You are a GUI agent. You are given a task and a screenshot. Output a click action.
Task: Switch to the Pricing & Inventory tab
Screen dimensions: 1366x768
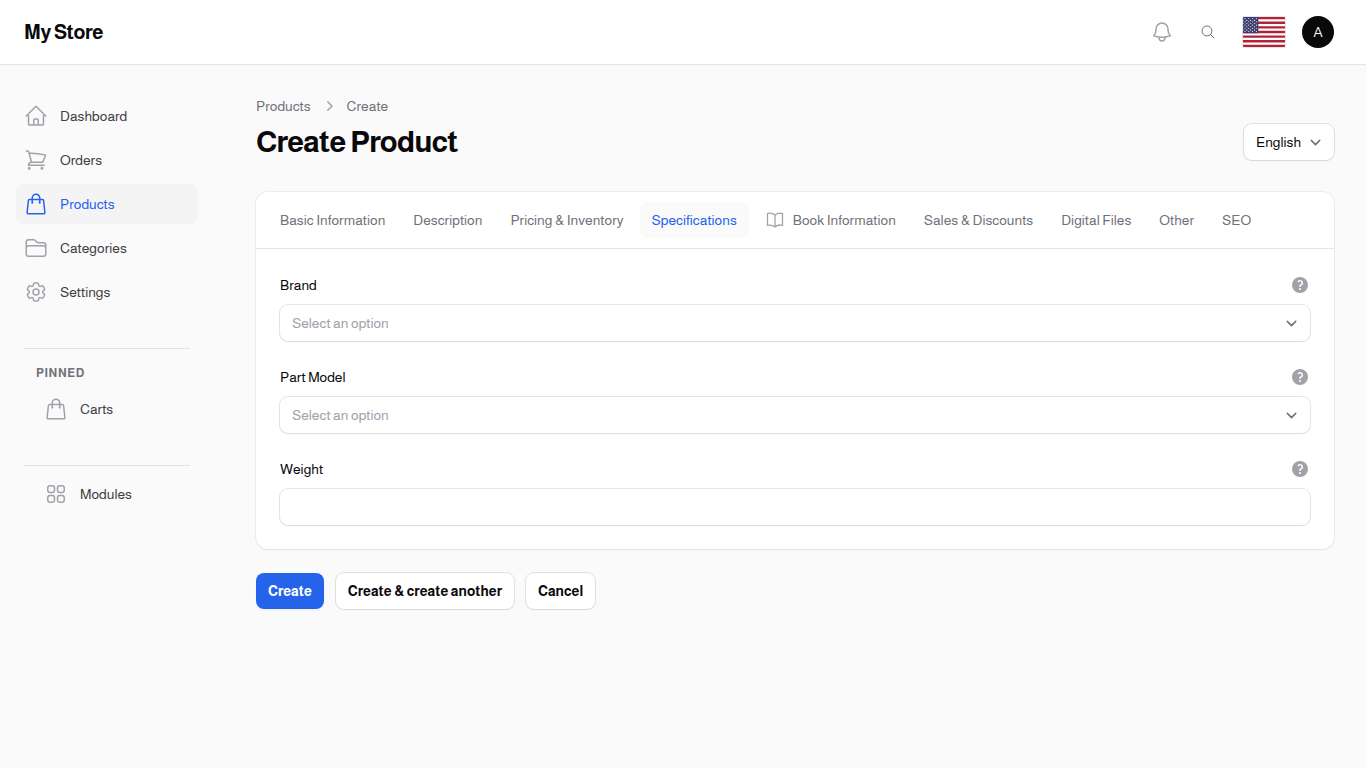(x=566, y=220)
